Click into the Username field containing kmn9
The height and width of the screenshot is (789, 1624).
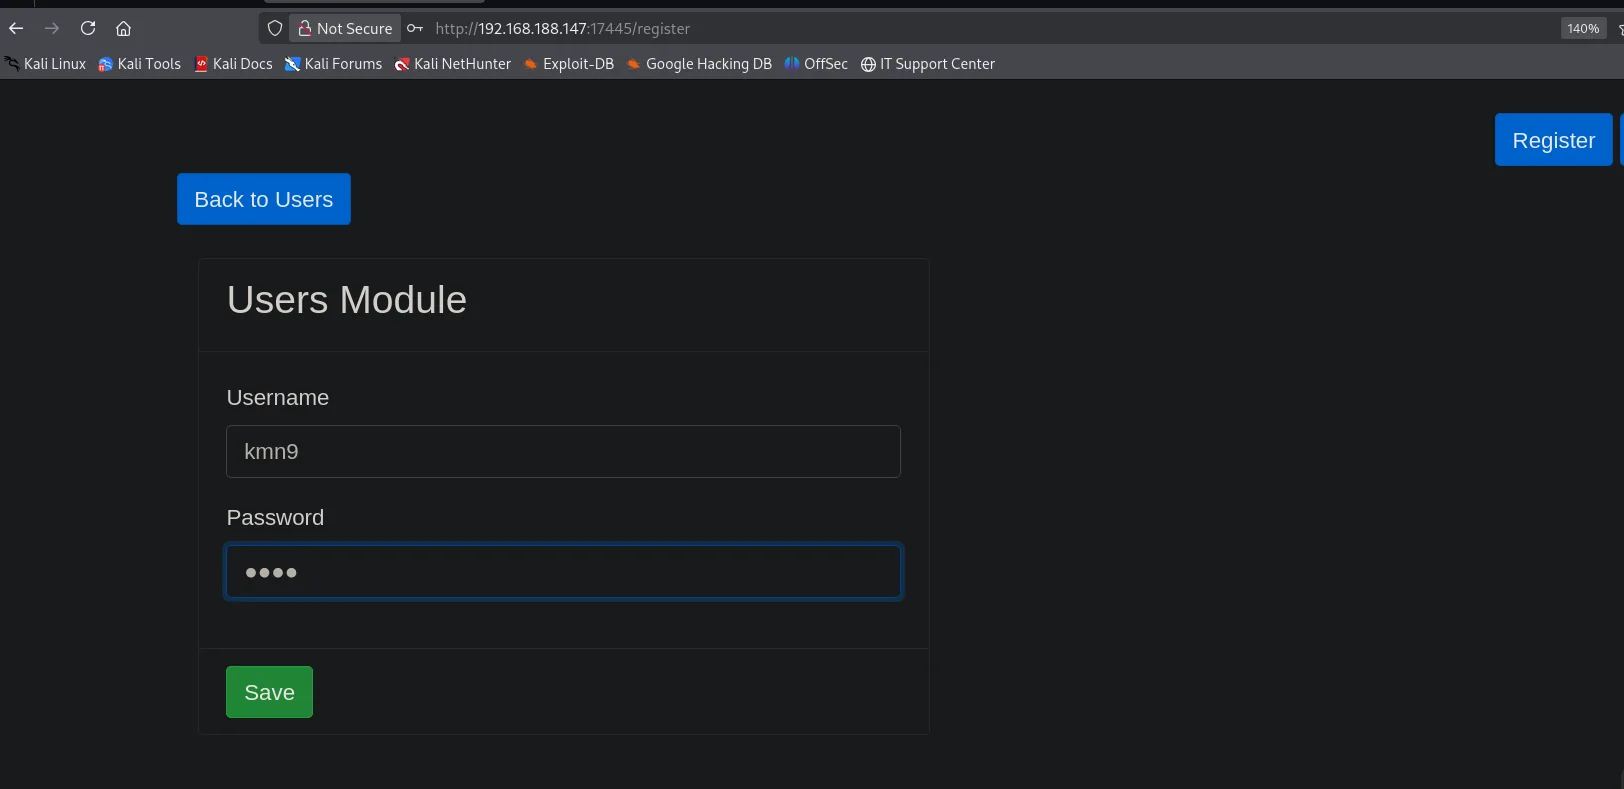(563, 452)
